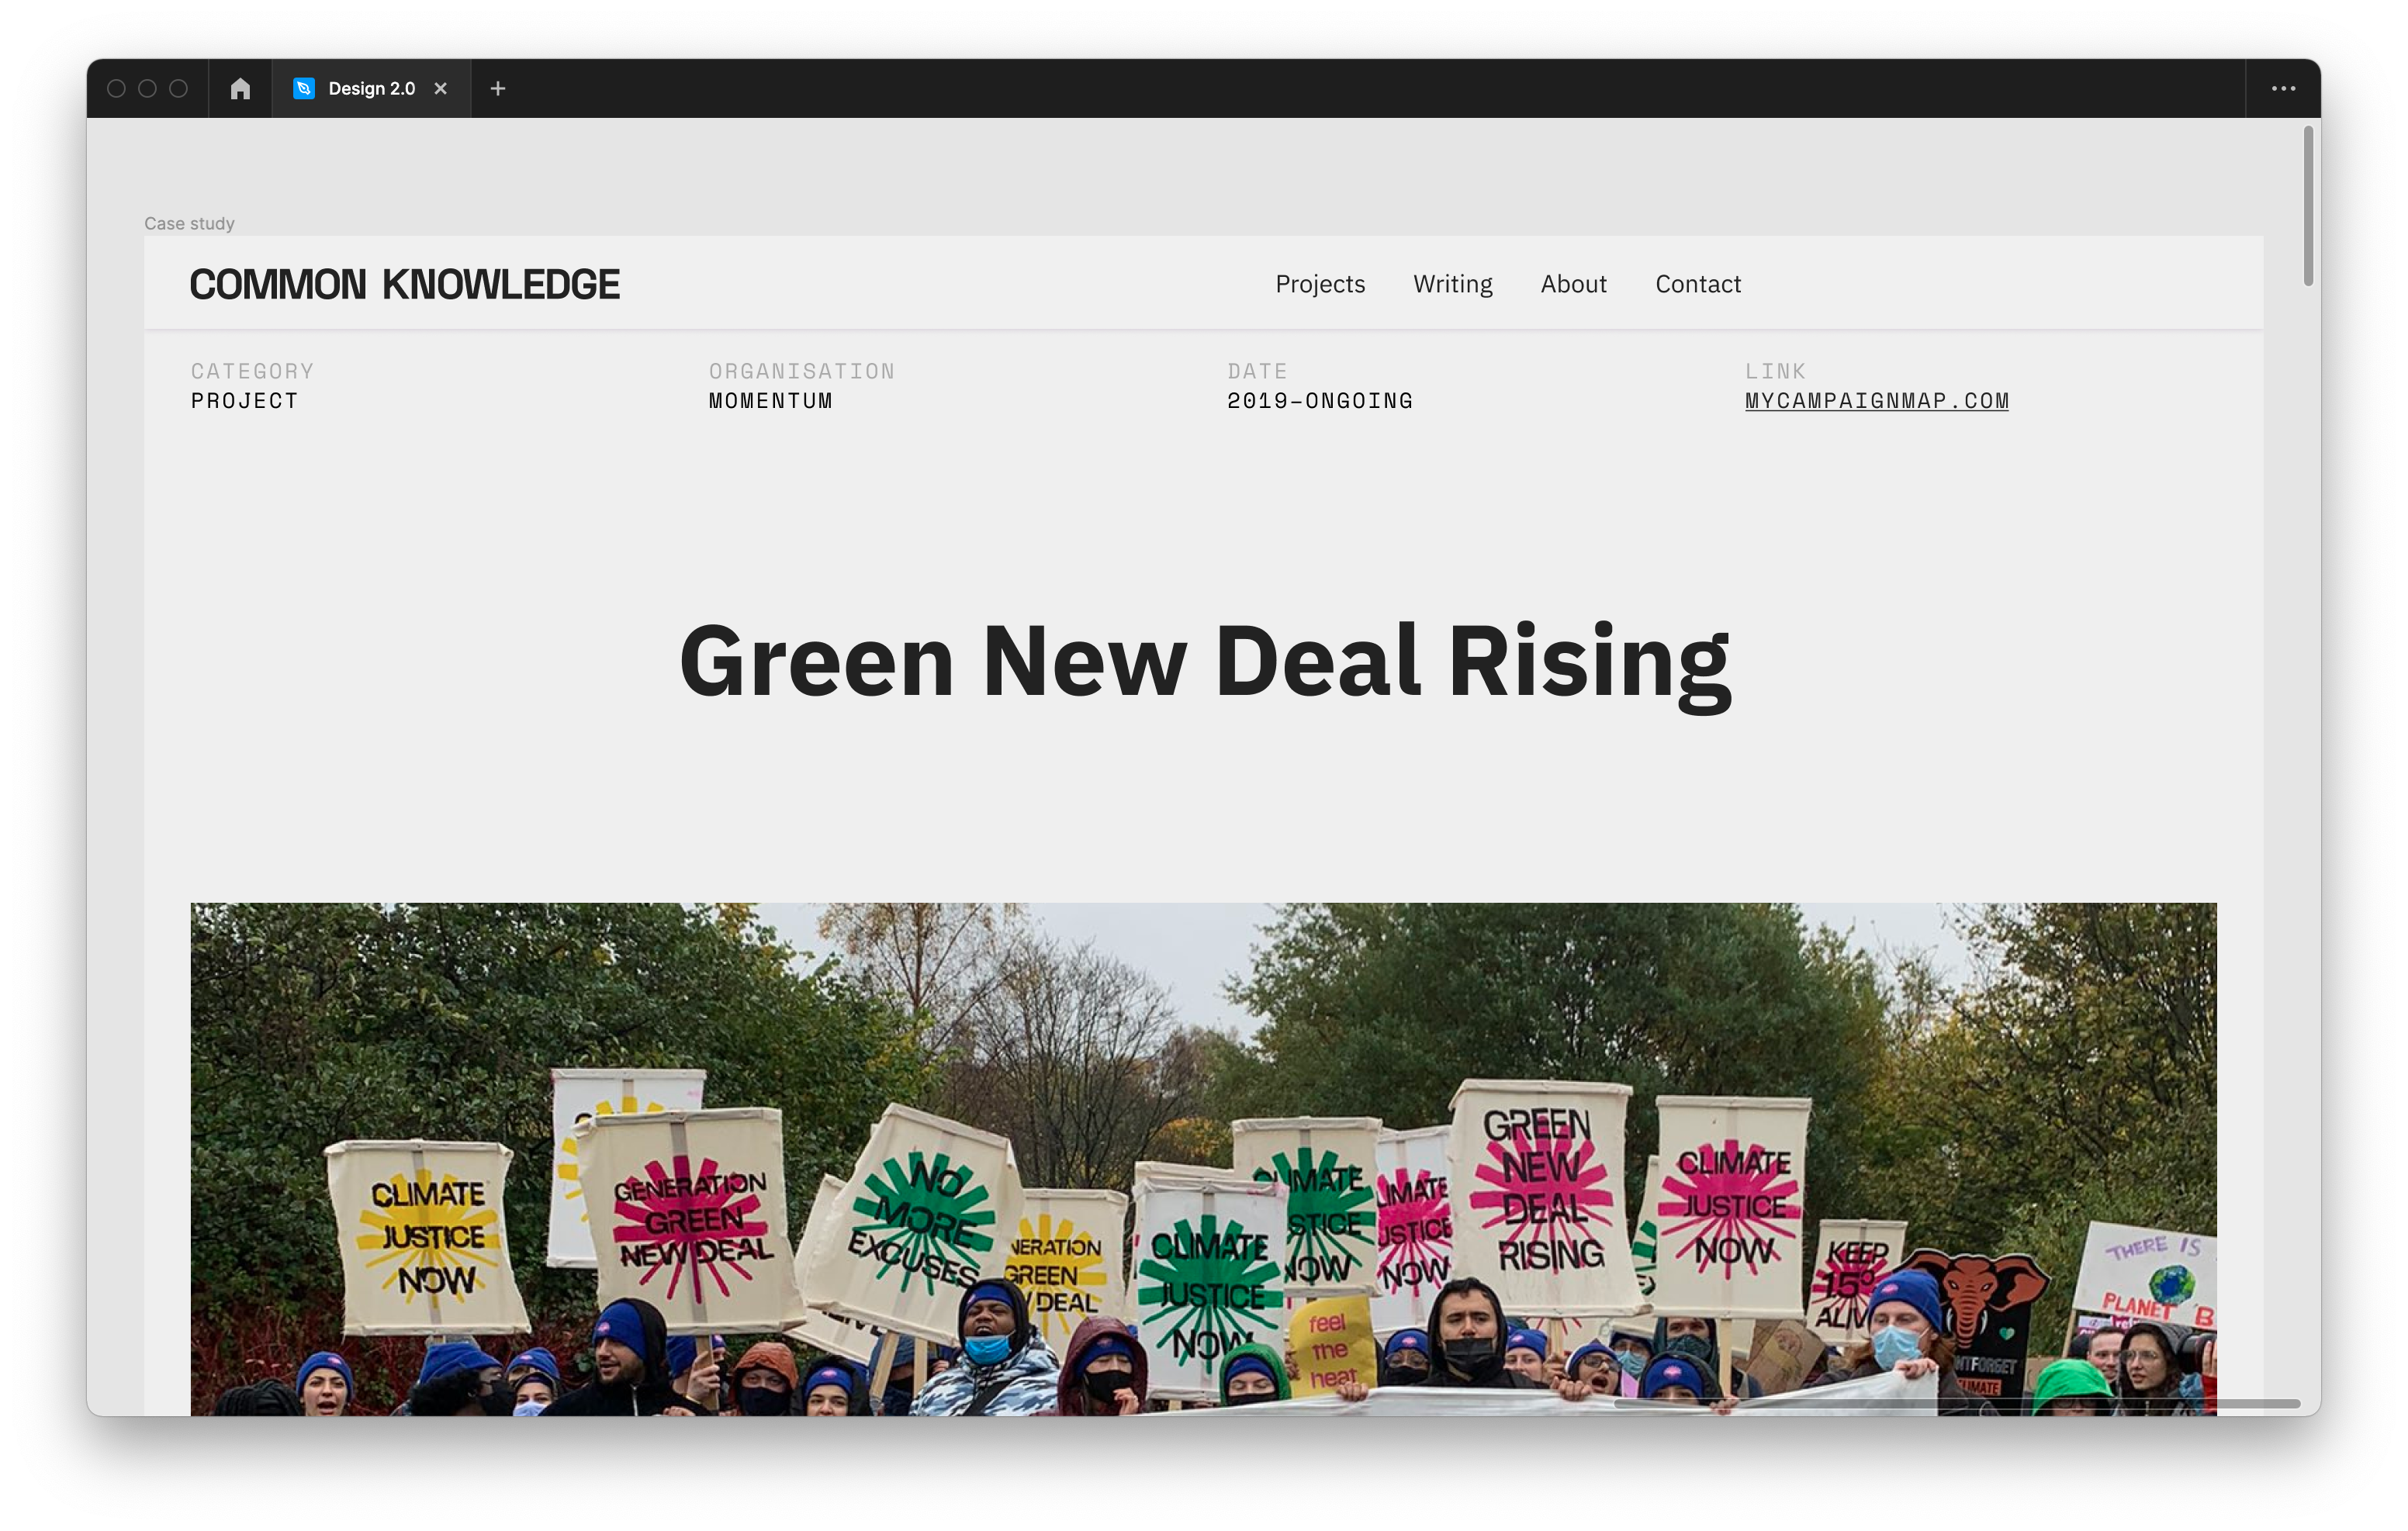Viewport: 2408px width, 1531px height.
Task: Click the protest photo hero image
Action: [1204, 1159]
